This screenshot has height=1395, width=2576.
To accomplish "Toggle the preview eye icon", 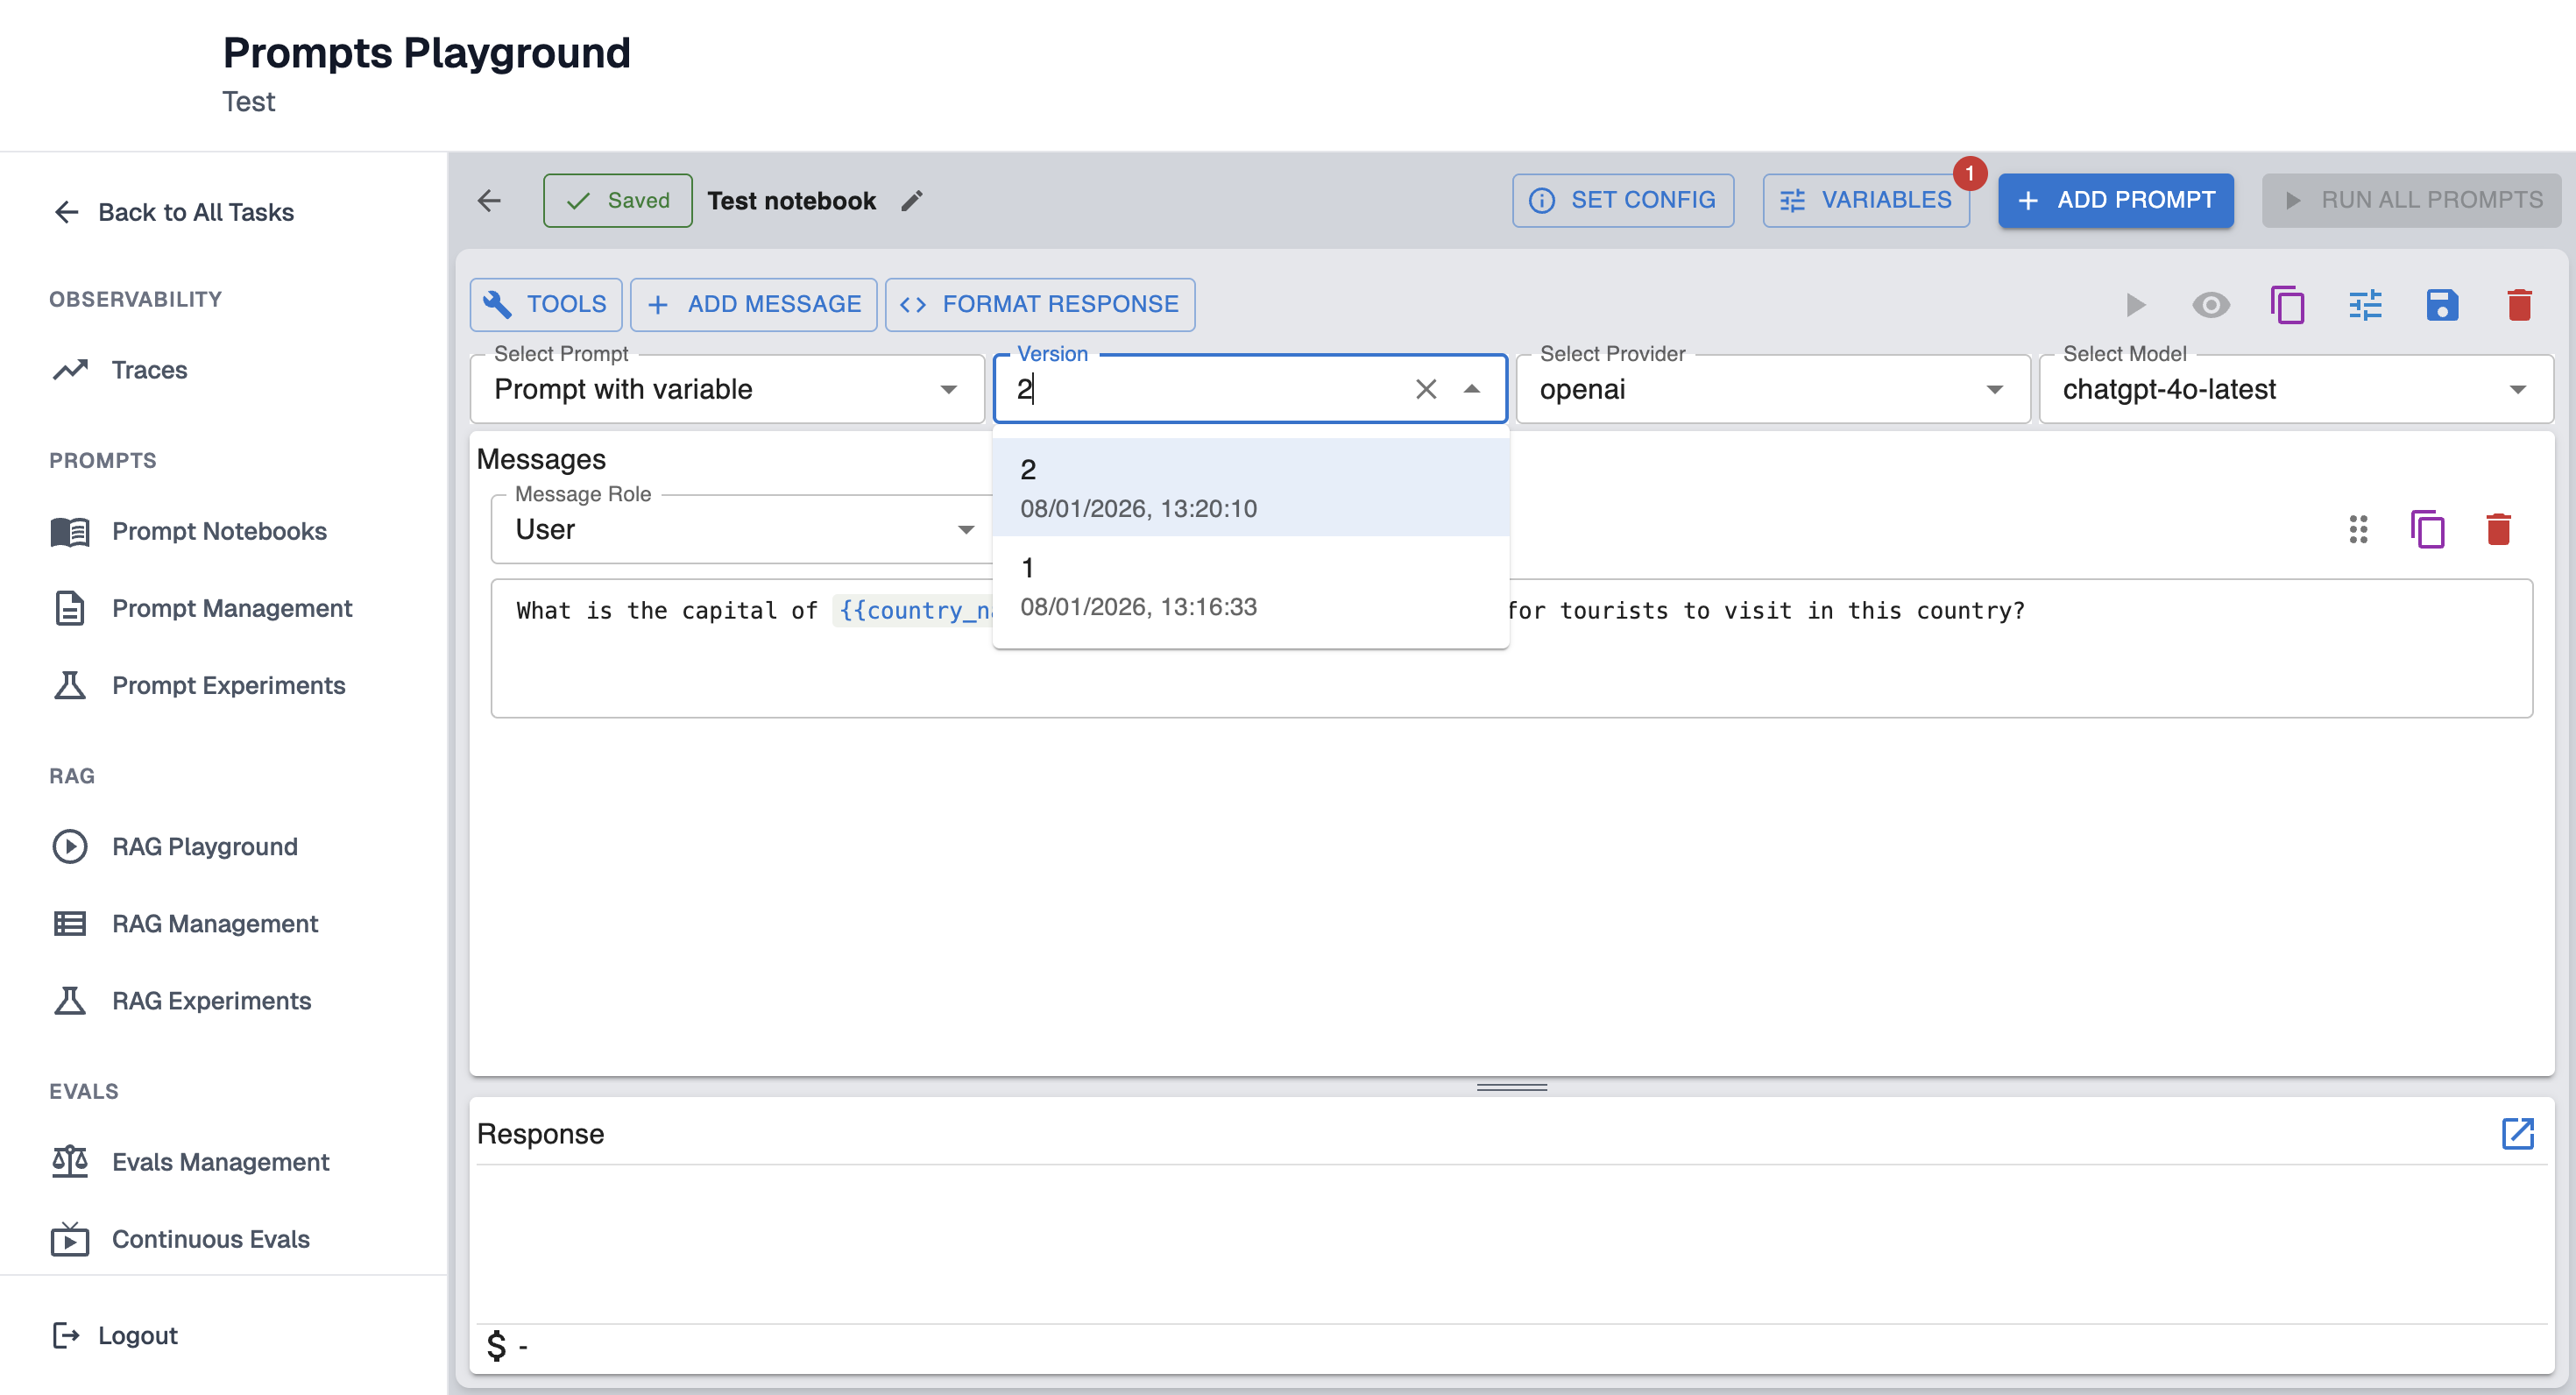I will pos(2210,304).
